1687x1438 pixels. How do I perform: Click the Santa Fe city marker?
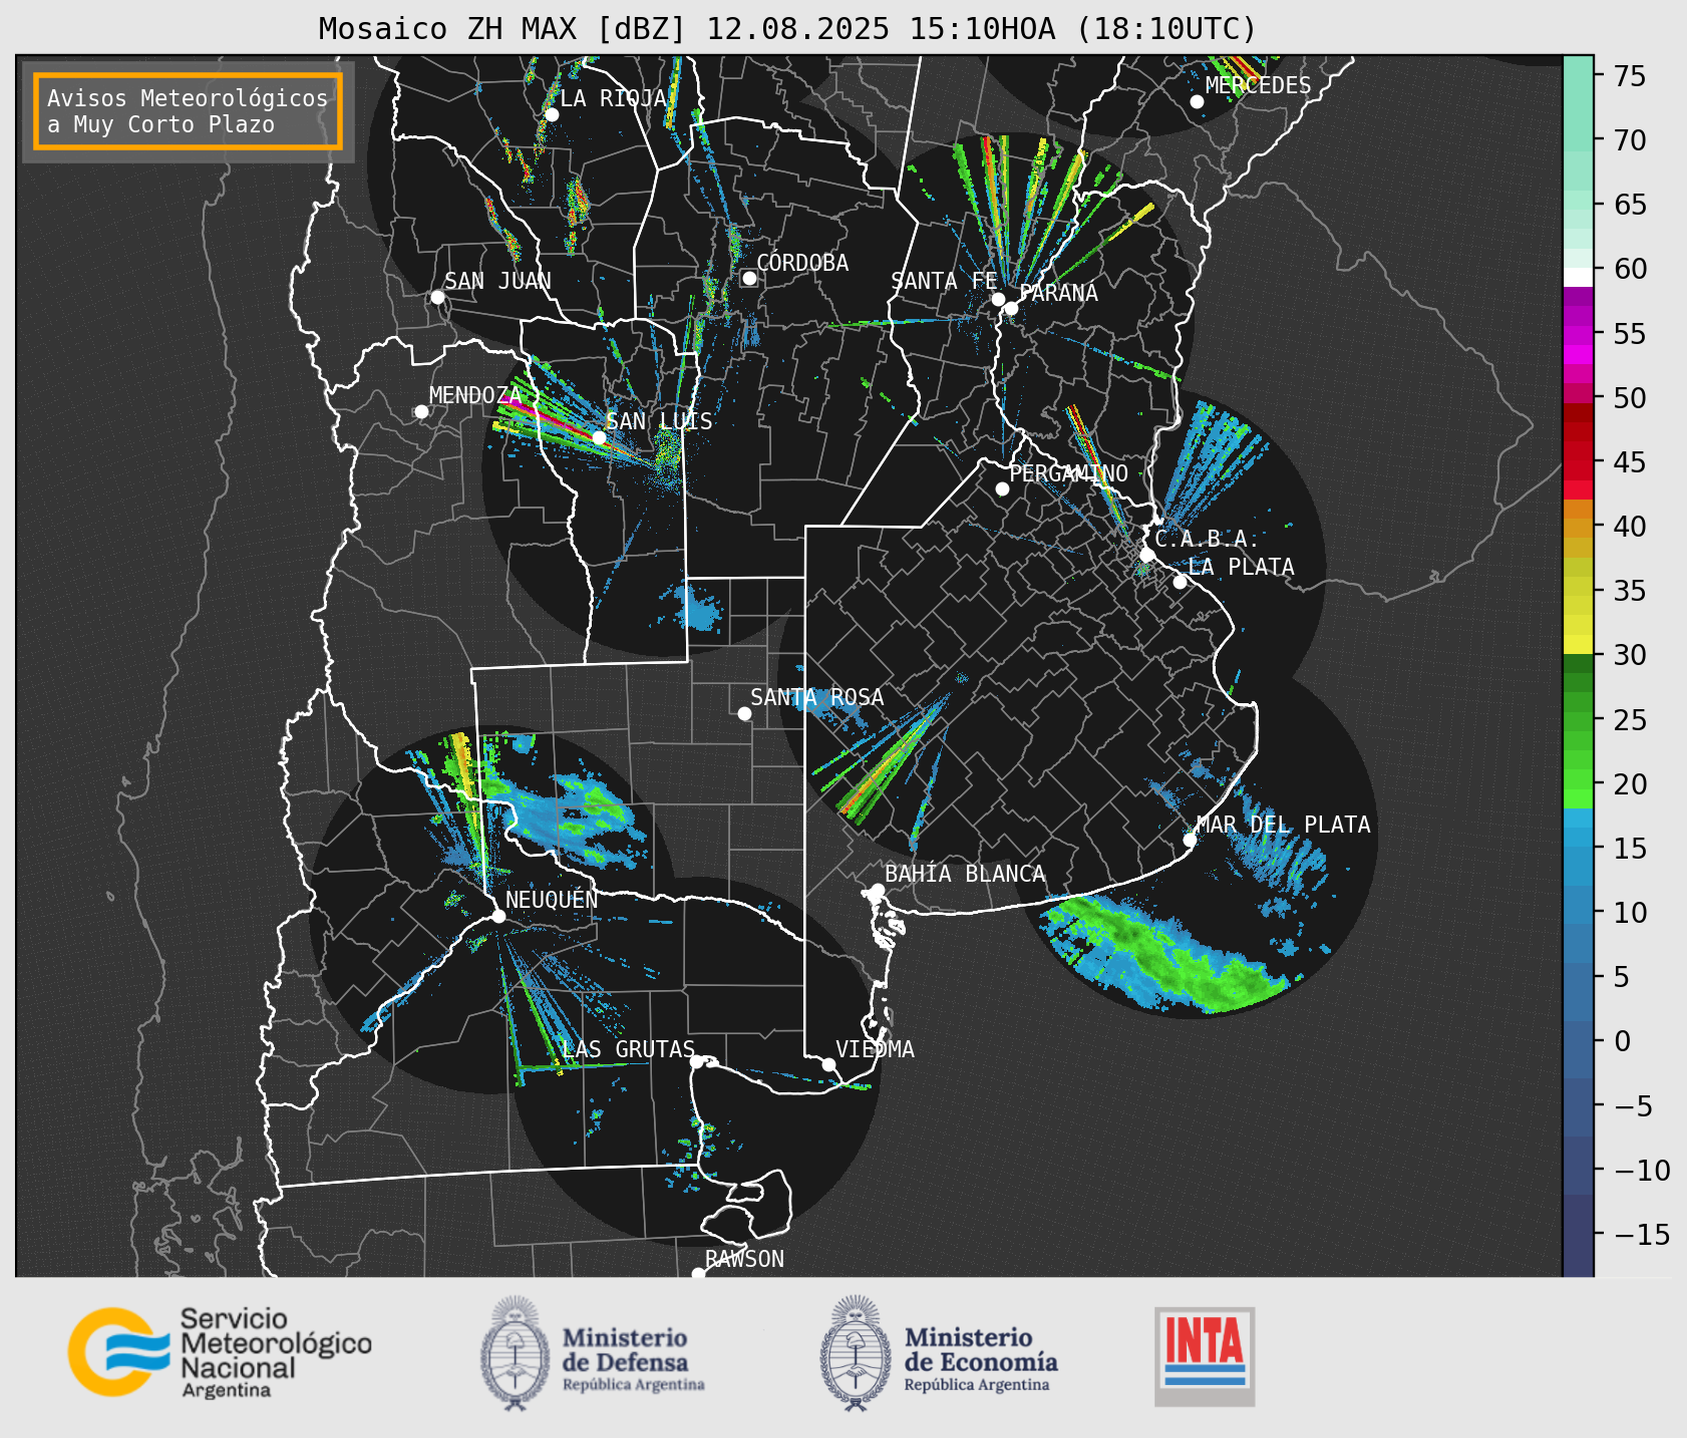pos(998,299)
